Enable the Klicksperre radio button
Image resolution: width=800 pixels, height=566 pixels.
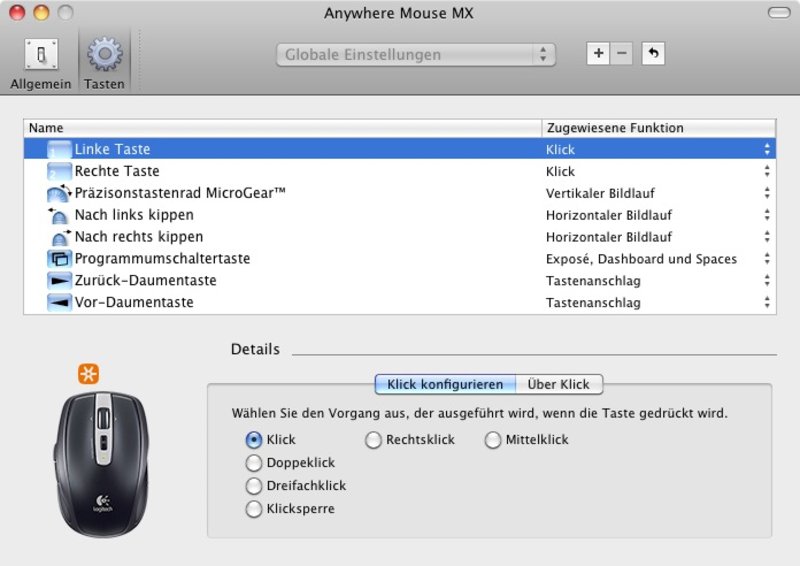pos(254,509)
